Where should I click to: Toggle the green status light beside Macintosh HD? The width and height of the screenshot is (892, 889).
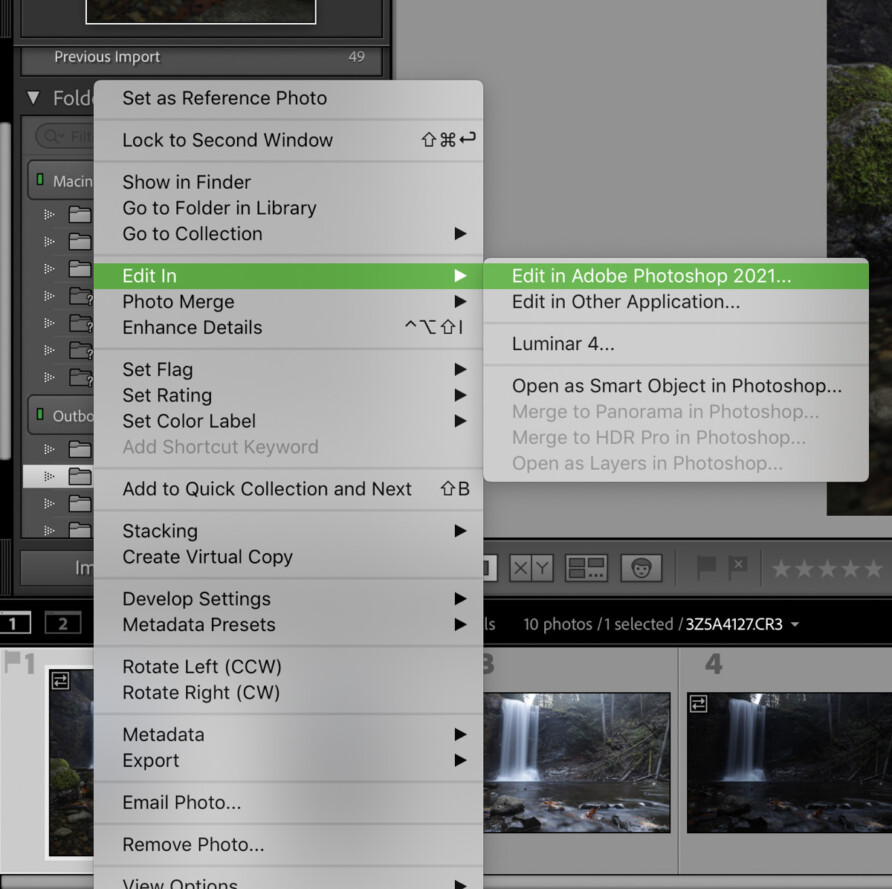pos(40,180)
